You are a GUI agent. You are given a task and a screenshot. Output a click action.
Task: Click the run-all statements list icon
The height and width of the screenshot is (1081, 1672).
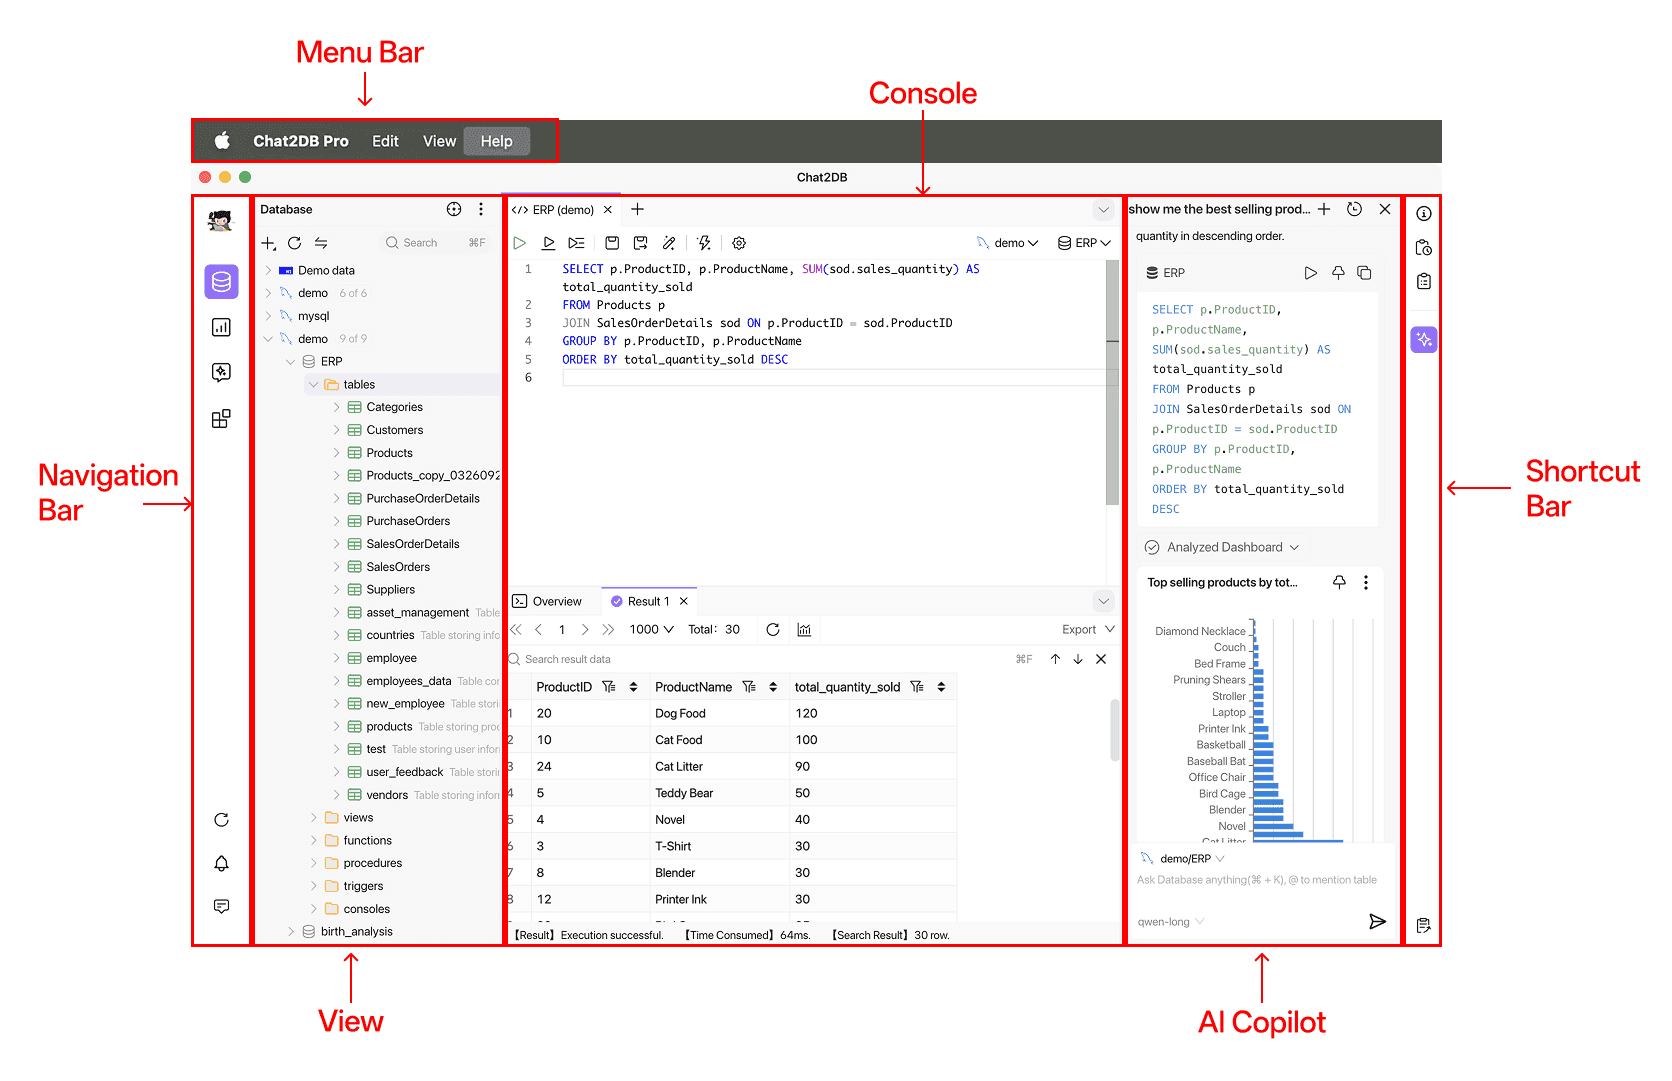[576, 243]
